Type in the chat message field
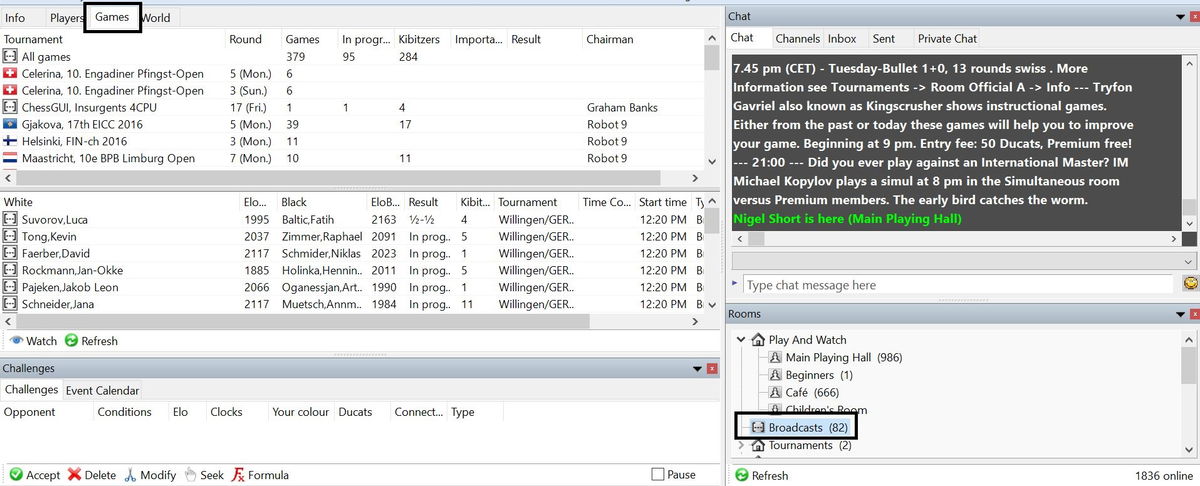Image resolution: width=1200 pixels, height=486 pixels. (957, 285)
